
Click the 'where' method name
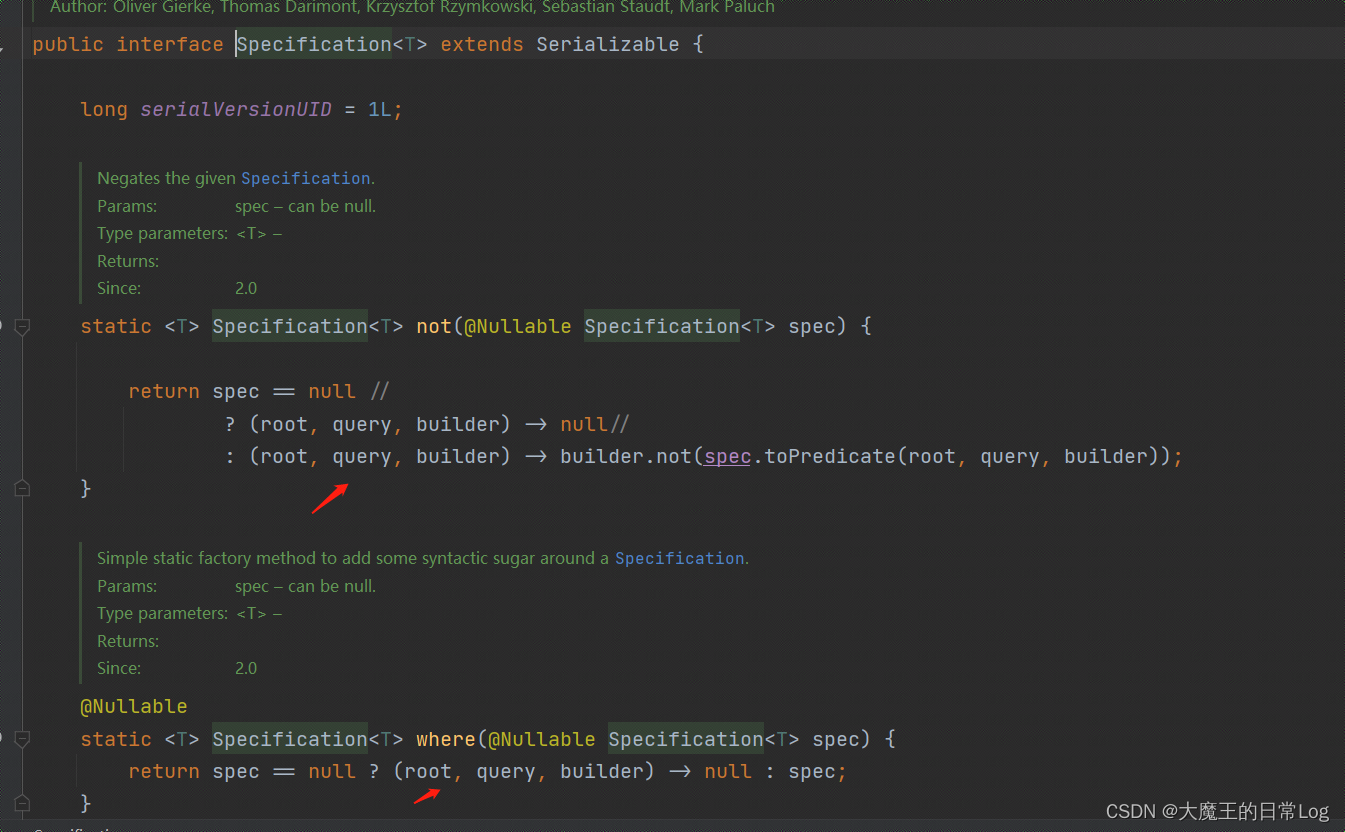[x=446, y=739]
